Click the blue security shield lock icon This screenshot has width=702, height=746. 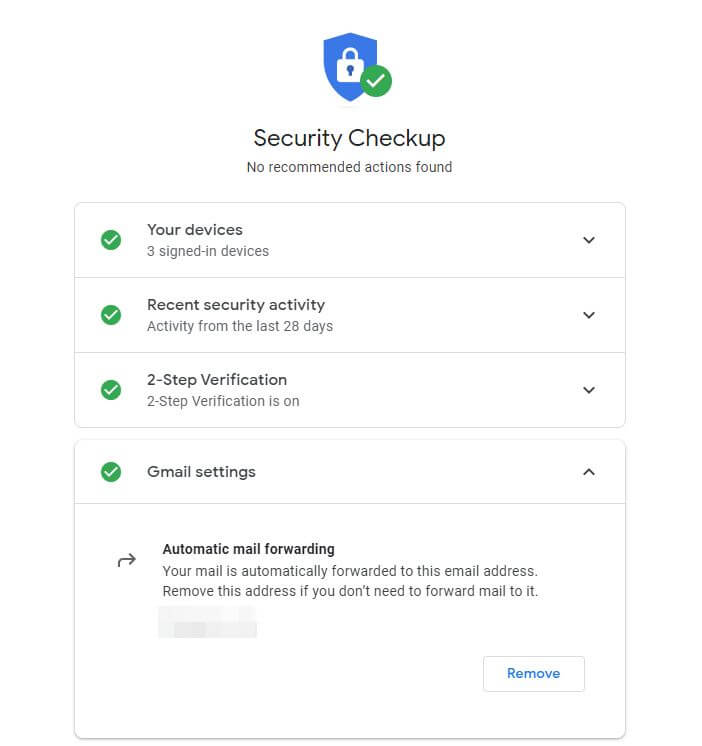click(351, 67)
